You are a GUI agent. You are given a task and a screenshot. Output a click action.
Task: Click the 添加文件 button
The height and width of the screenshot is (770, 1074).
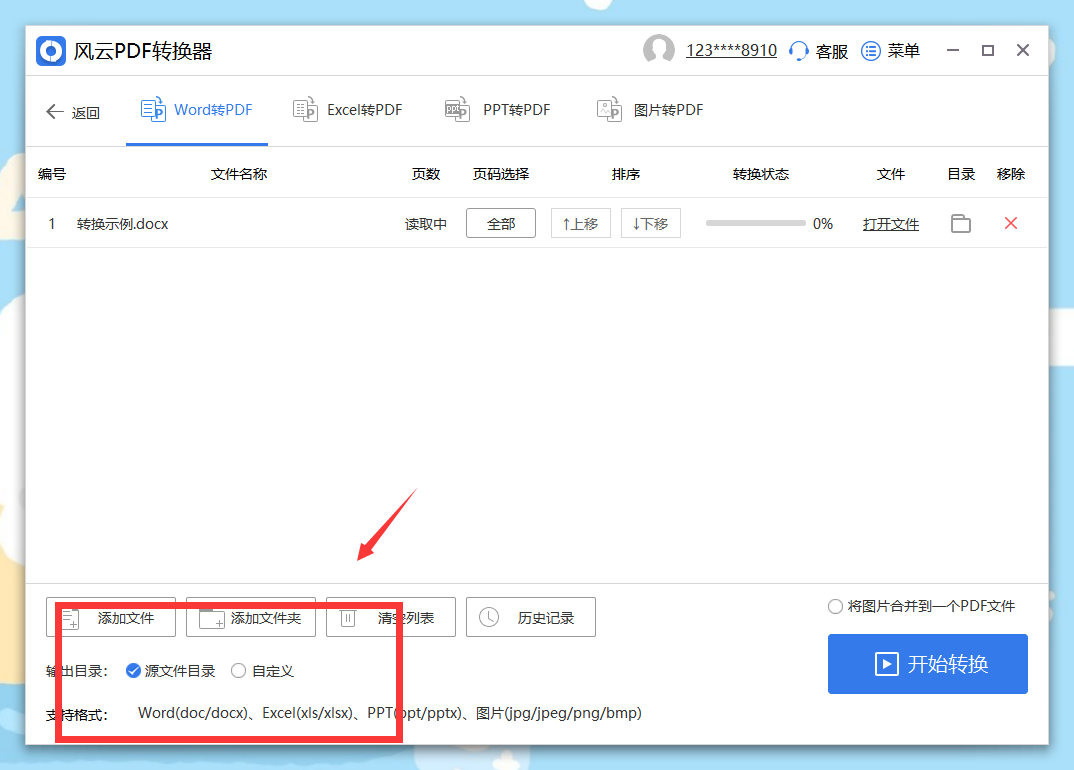point(111,617)
